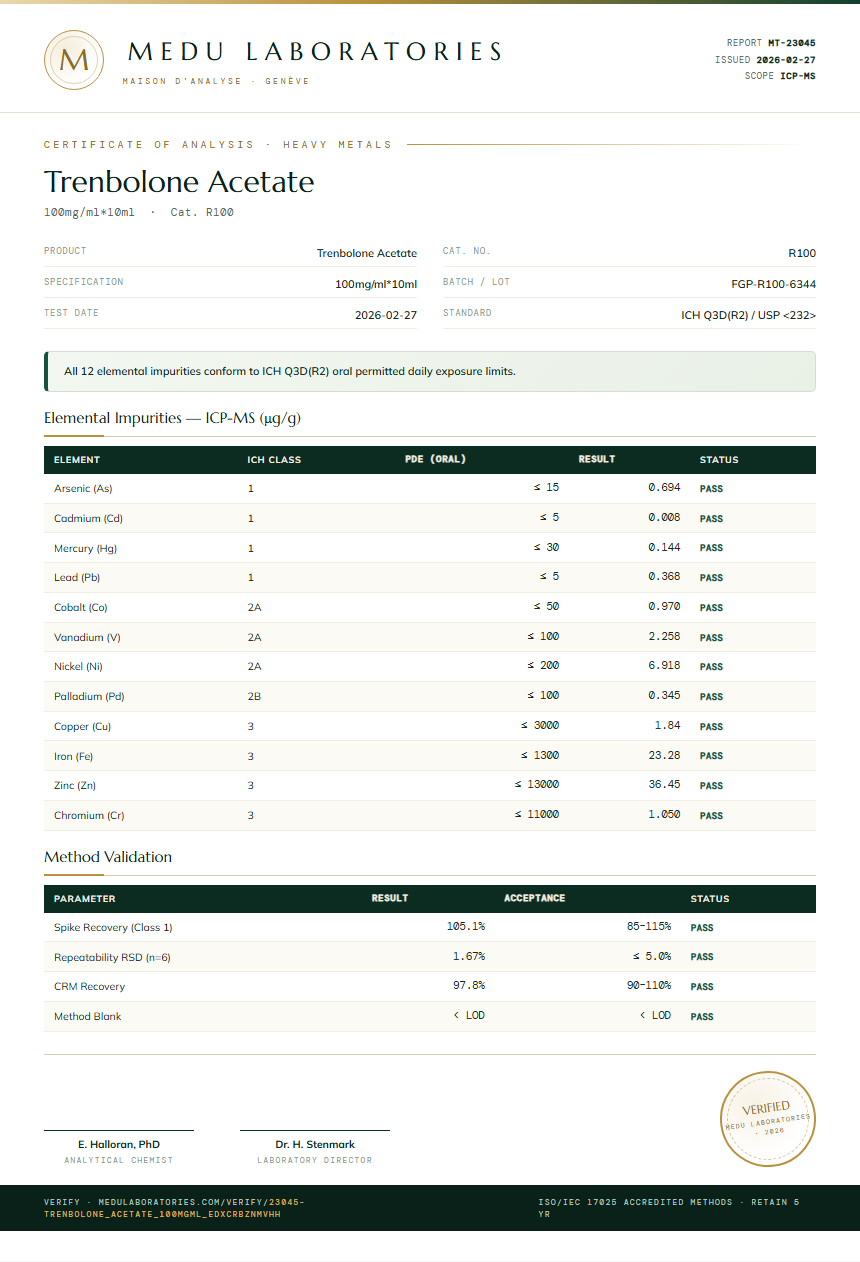The height and width of the screenshot is (1262, 860).
Task: Click the Maison d'Analyse Genève tagline
Action: coord(215,81)
